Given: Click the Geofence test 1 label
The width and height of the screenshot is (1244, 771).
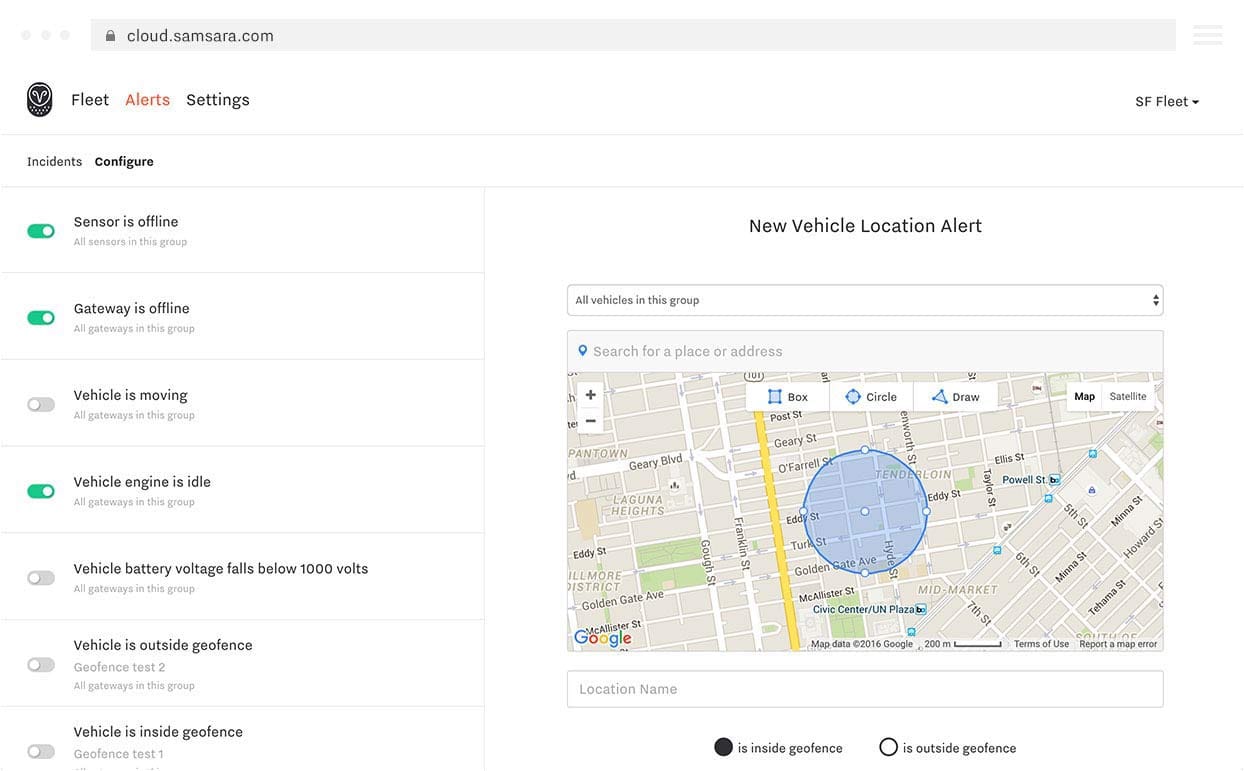Looking at the screenshot, I should coord(118,754).
